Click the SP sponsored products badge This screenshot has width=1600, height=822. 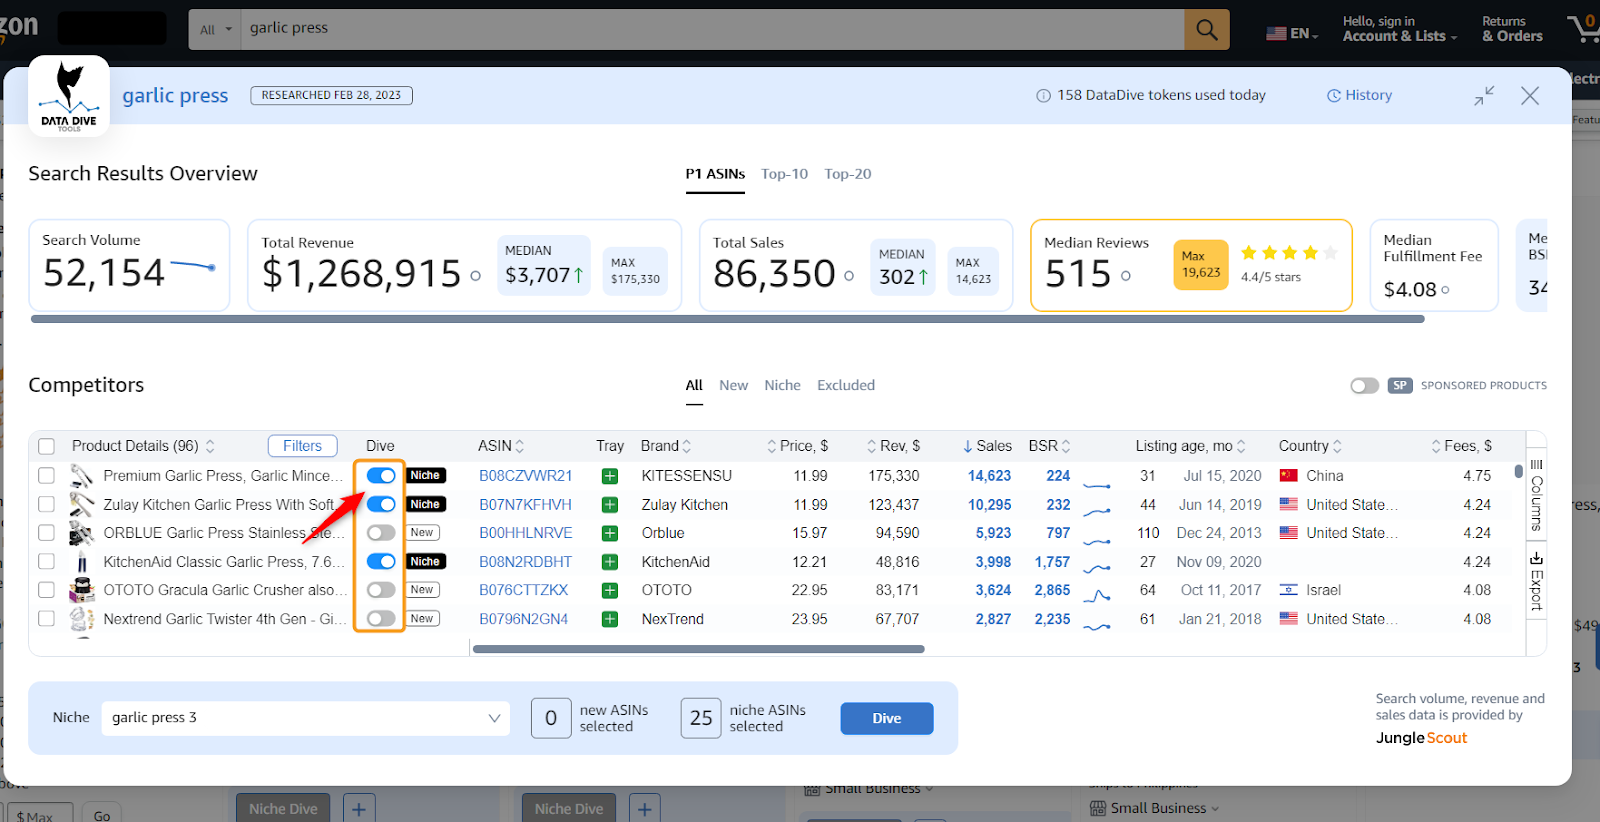click(1400, 386)
